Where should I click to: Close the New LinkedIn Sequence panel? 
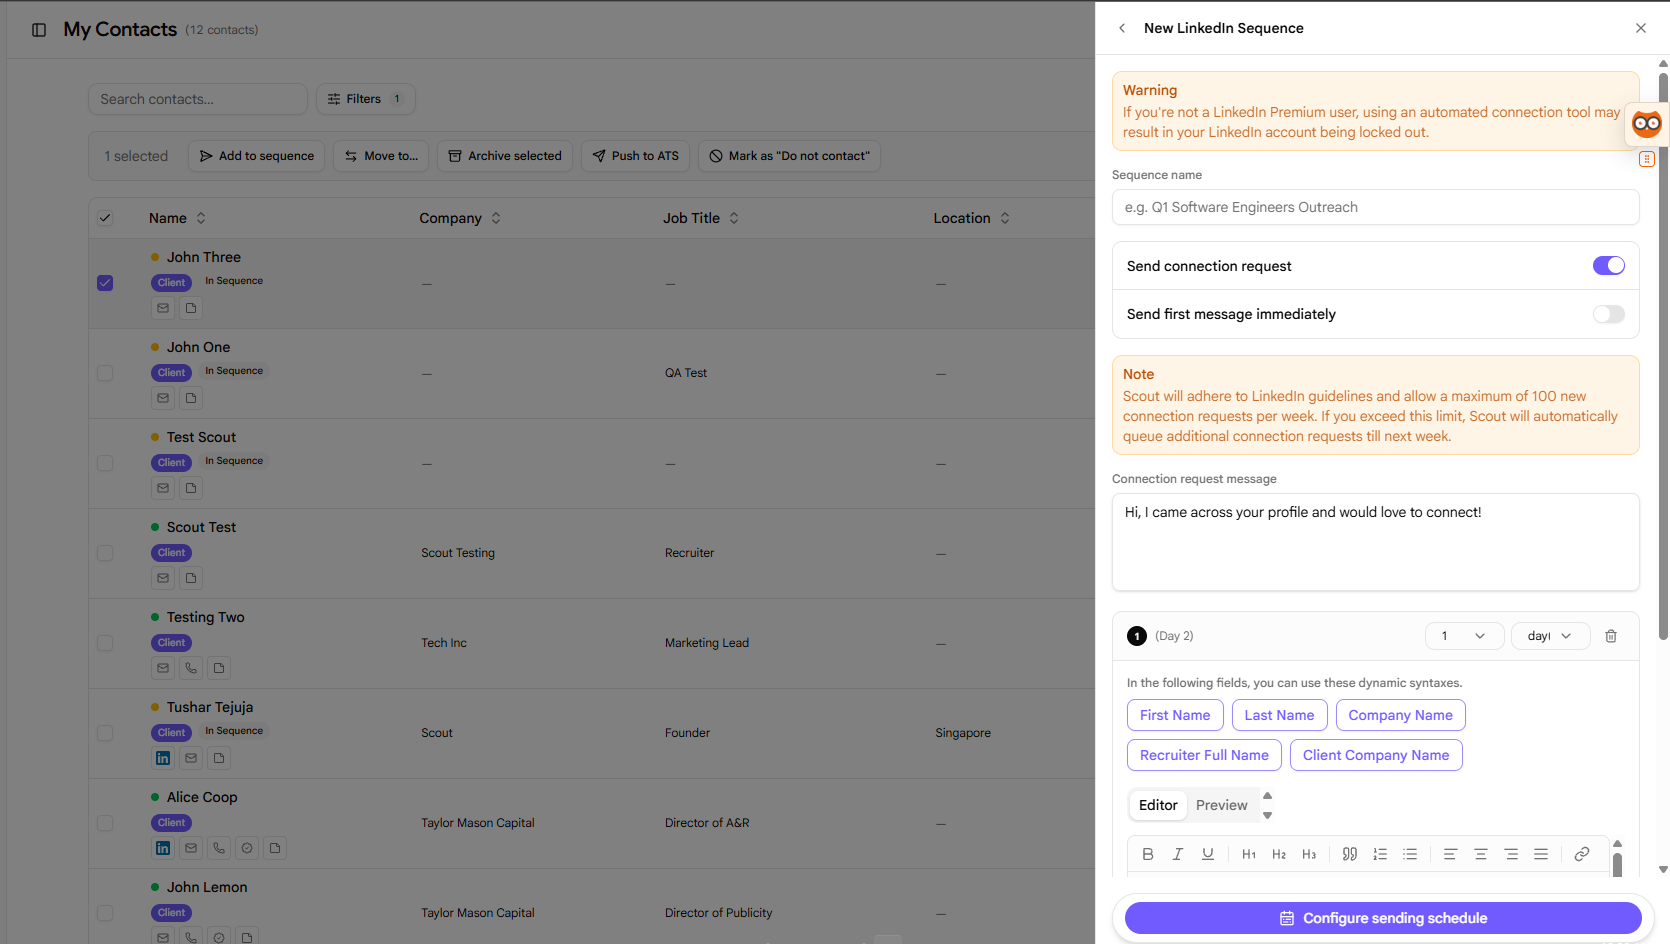coord(1641,28)
